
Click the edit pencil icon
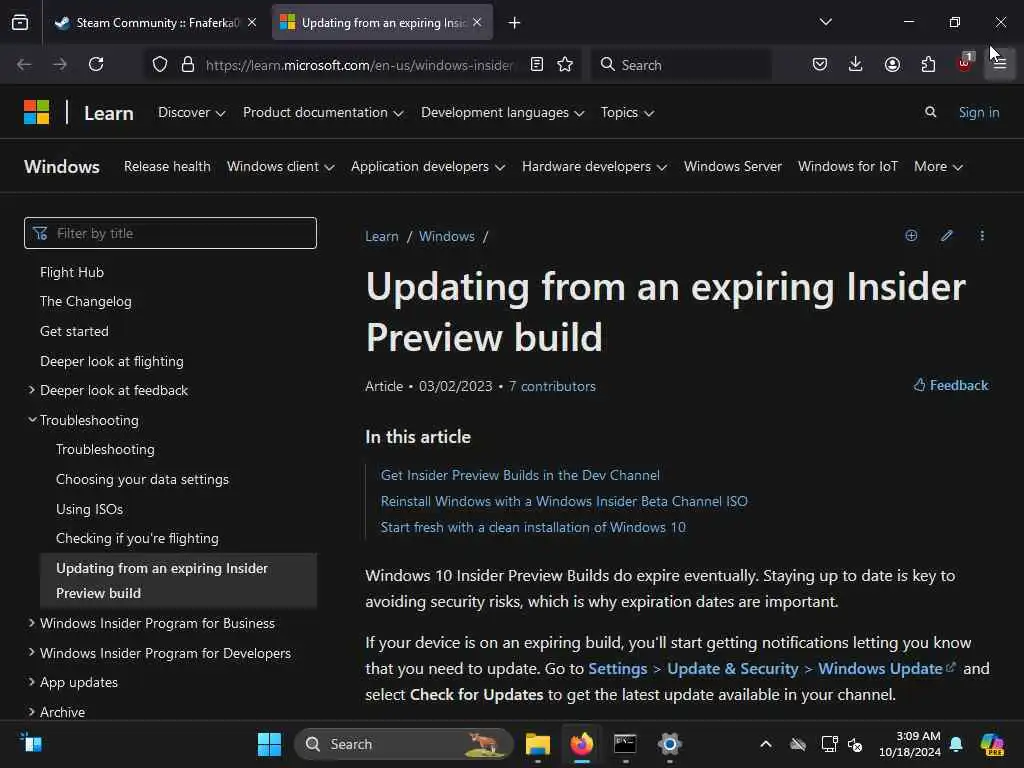pos(947,236)
